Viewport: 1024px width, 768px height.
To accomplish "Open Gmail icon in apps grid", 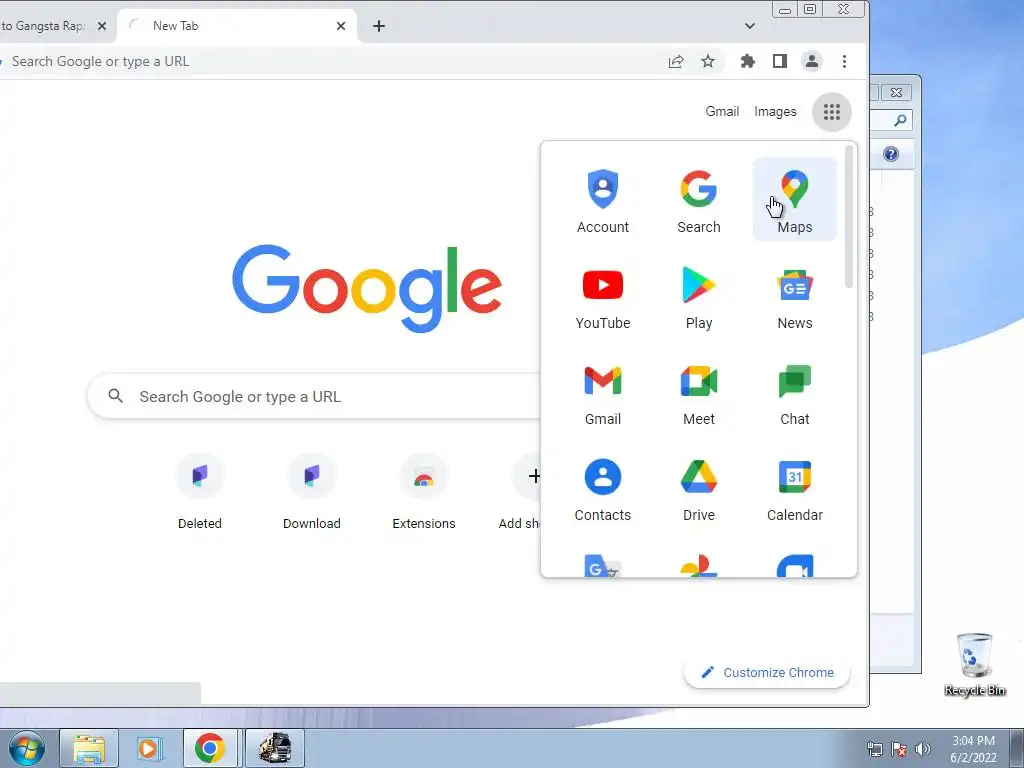I will (602, 392).
